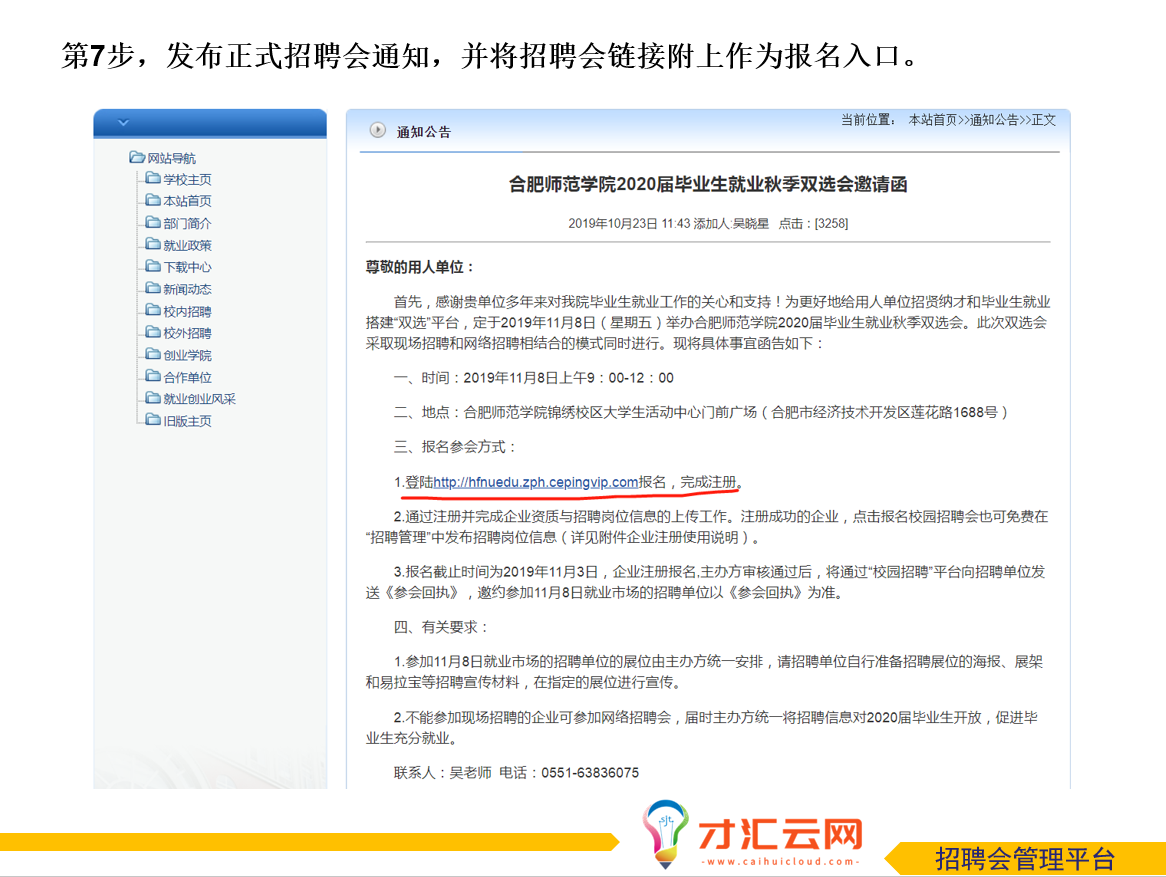Screen dimensions: 1166x877
Task: Click 通知公告 in the breadcrumb path
Action: (x=994, y=120)
